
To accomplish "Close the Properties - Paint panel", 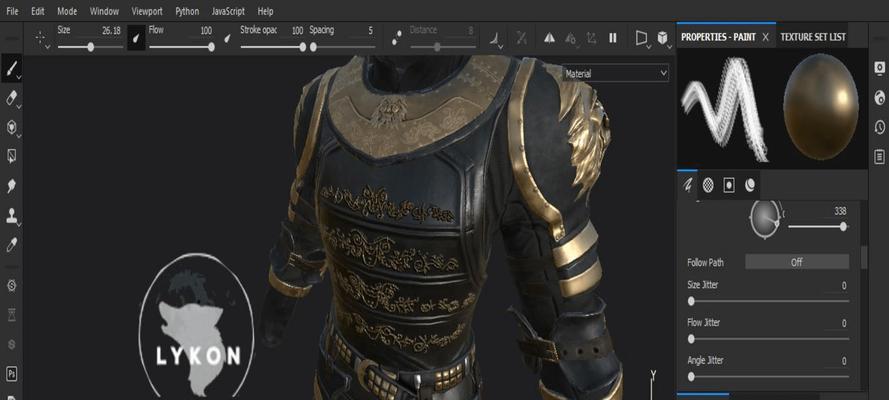I will 765,37.
